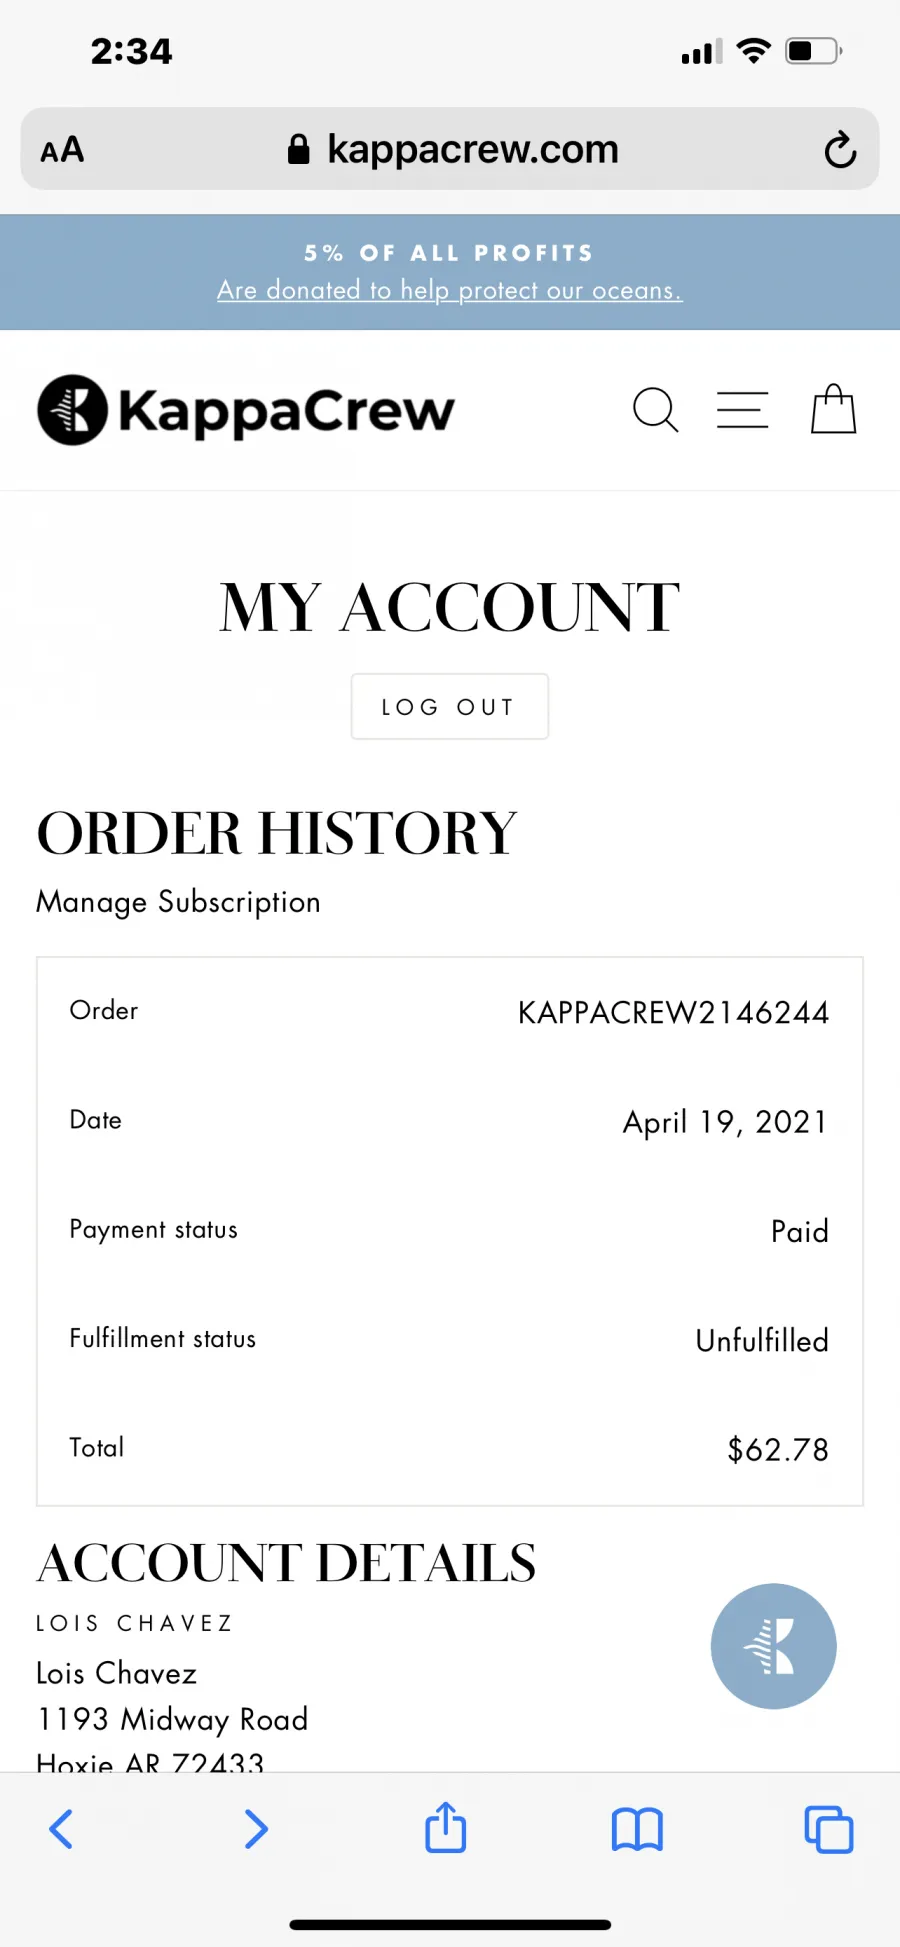This screenshot has height=1947, width=900.
Task: Open the search magnifier icon
Action: pos(656,410)
